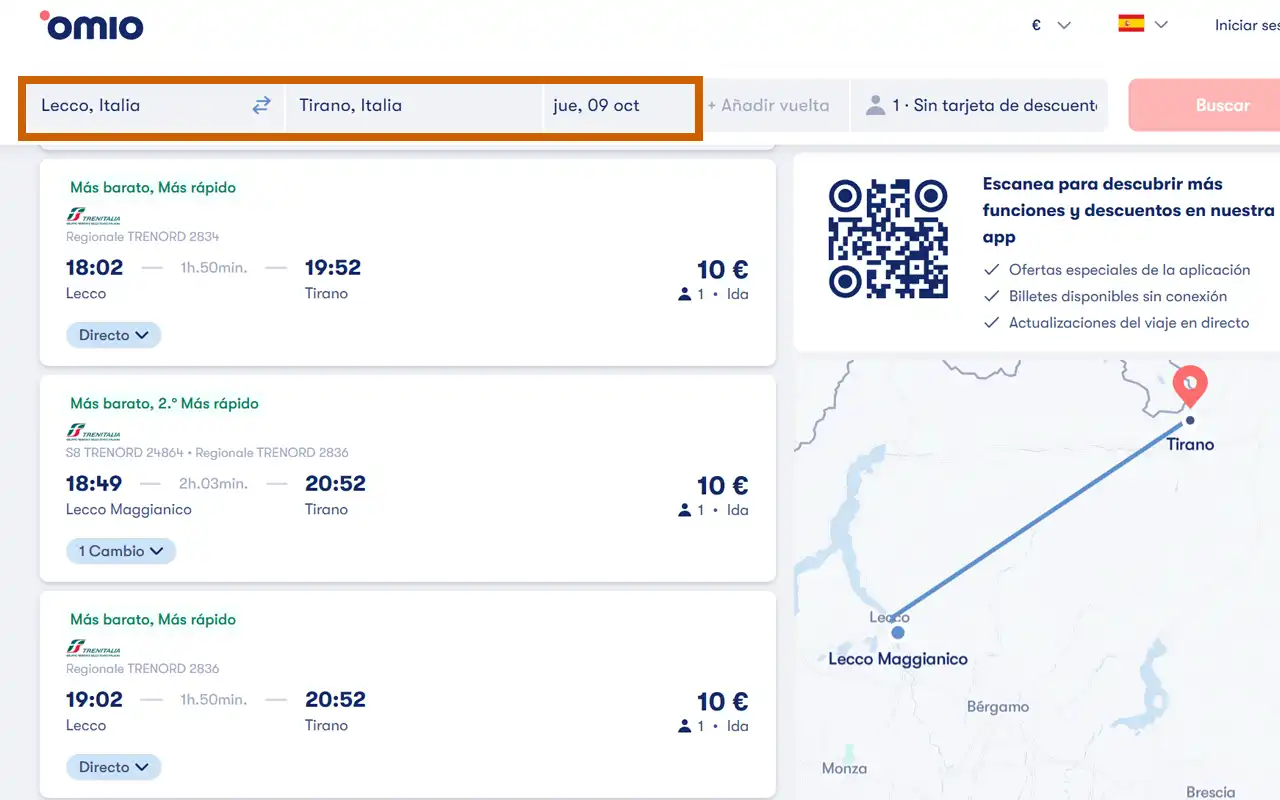Click Añadir vuelta to add return
The height and width of the screenshot is (800, 1280).
point(768,105)
